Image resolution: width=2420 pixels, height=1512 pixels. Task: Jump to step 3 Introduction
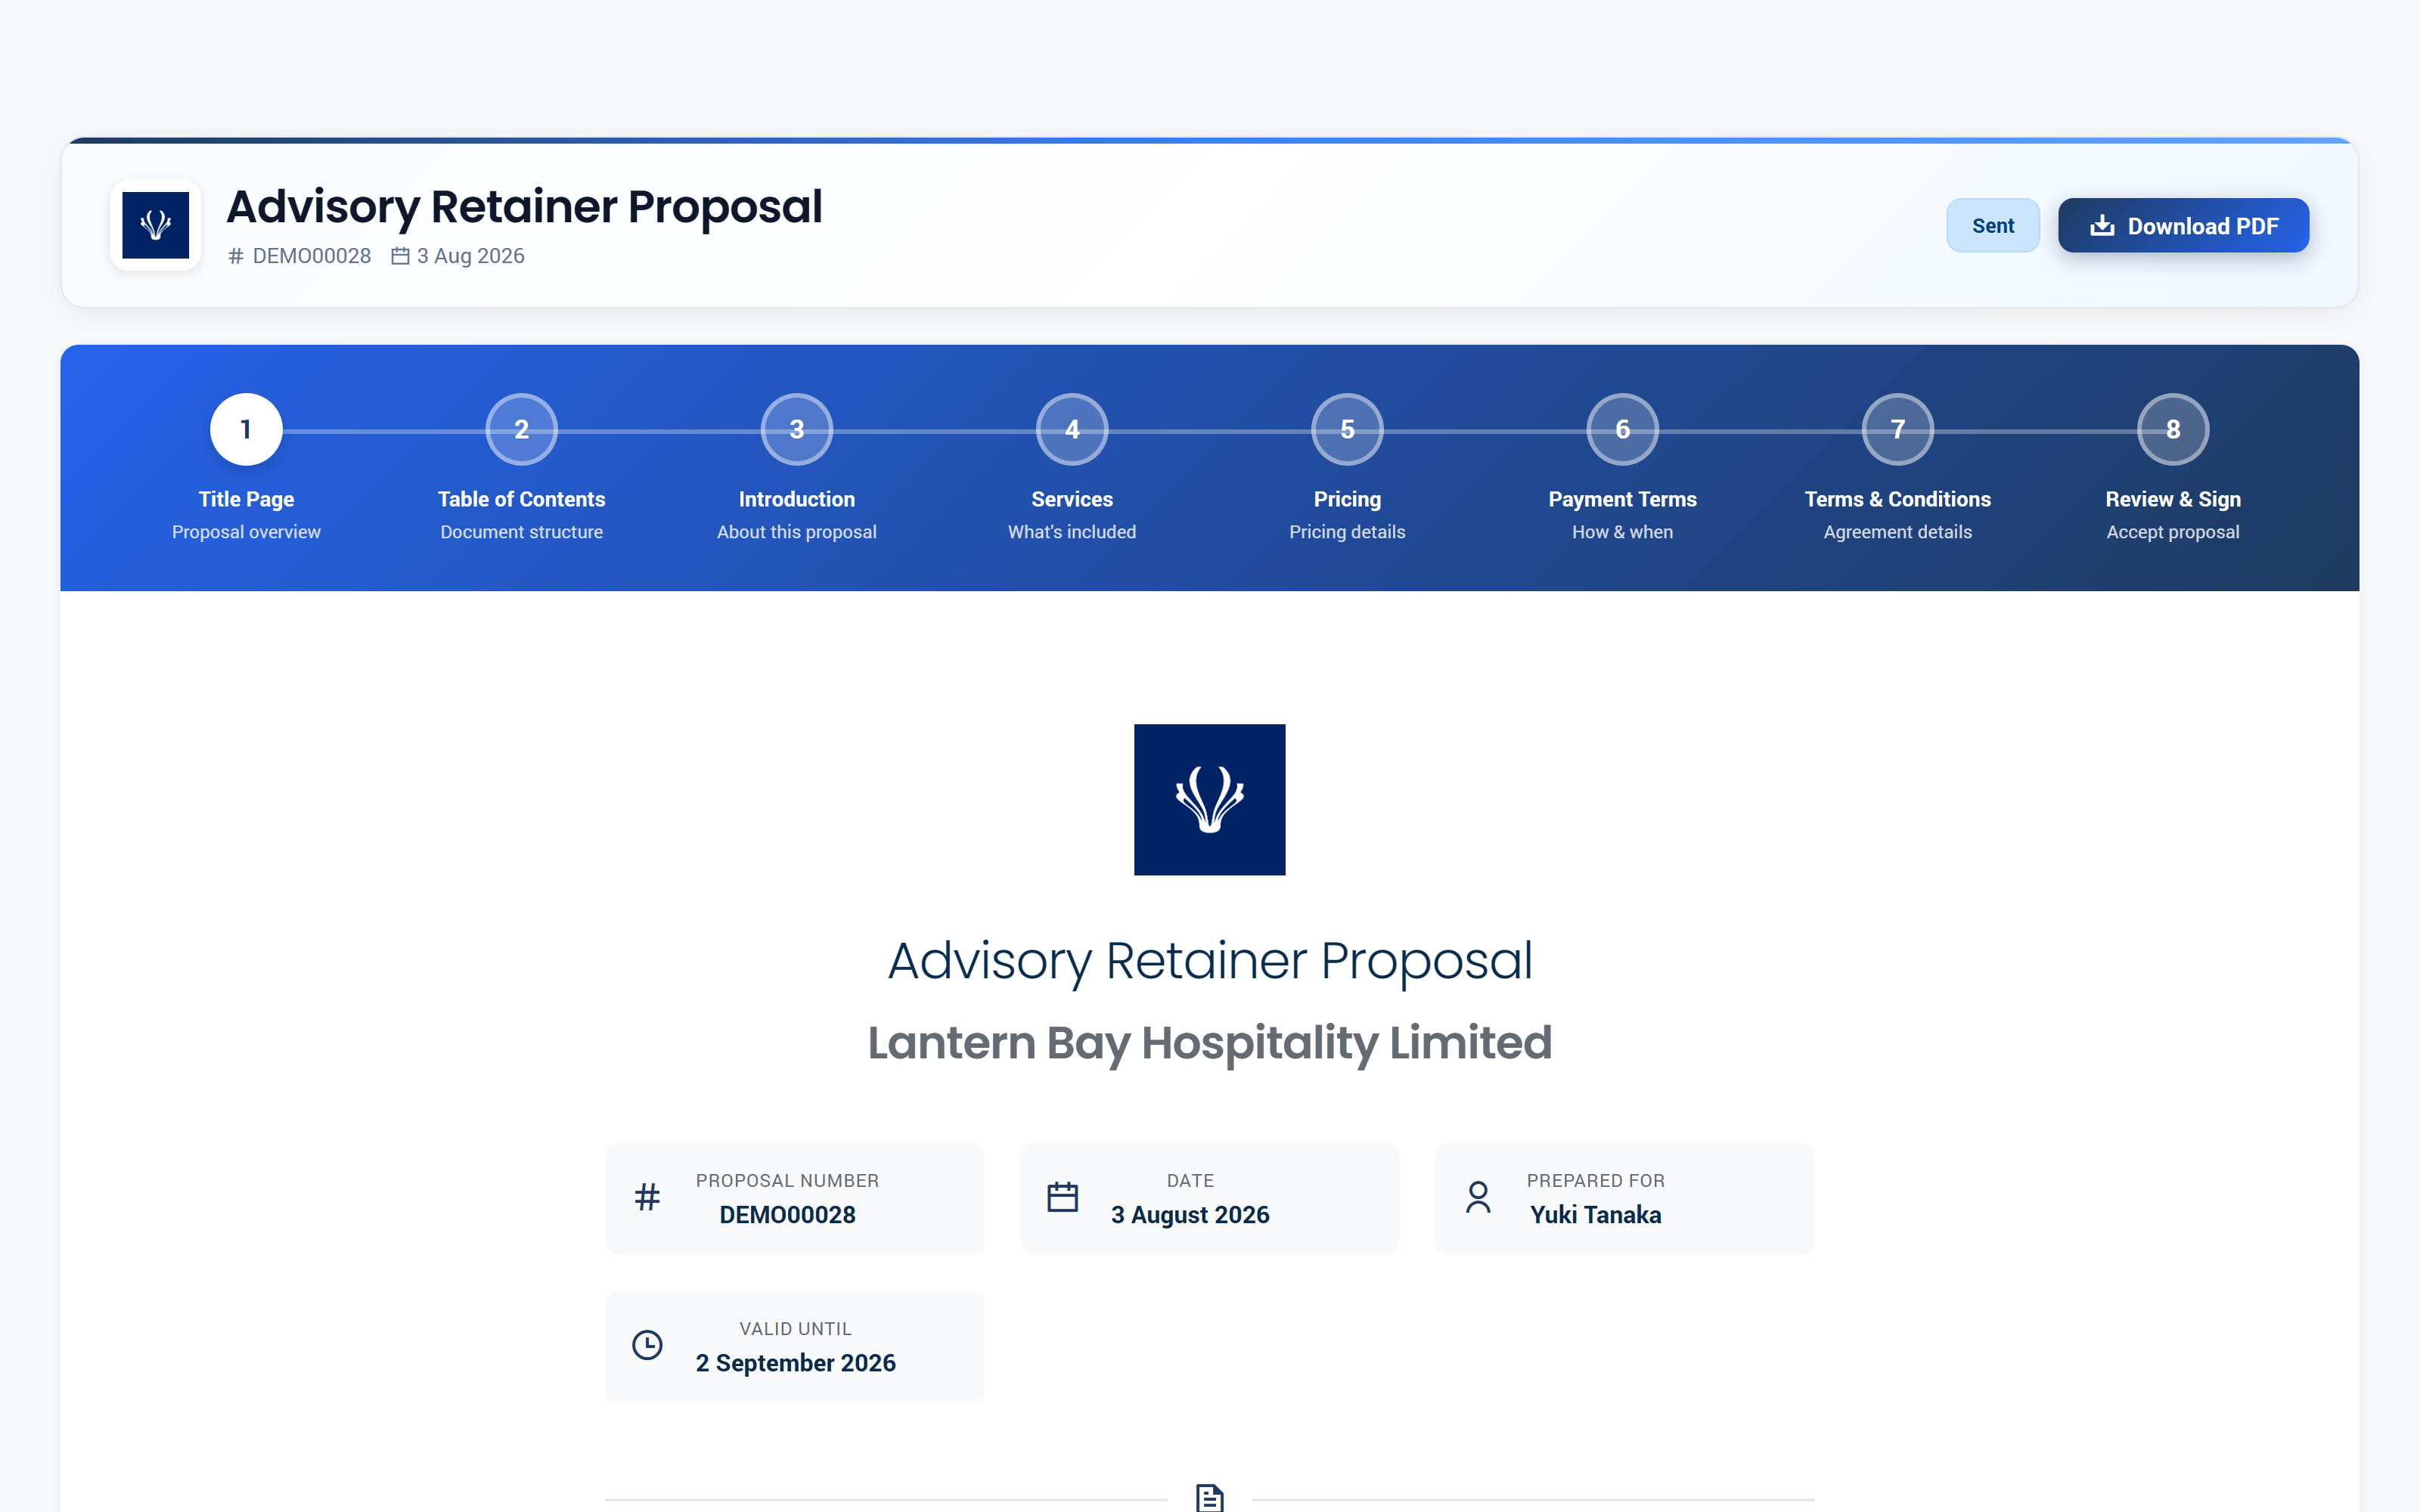(x=797, y=430)
